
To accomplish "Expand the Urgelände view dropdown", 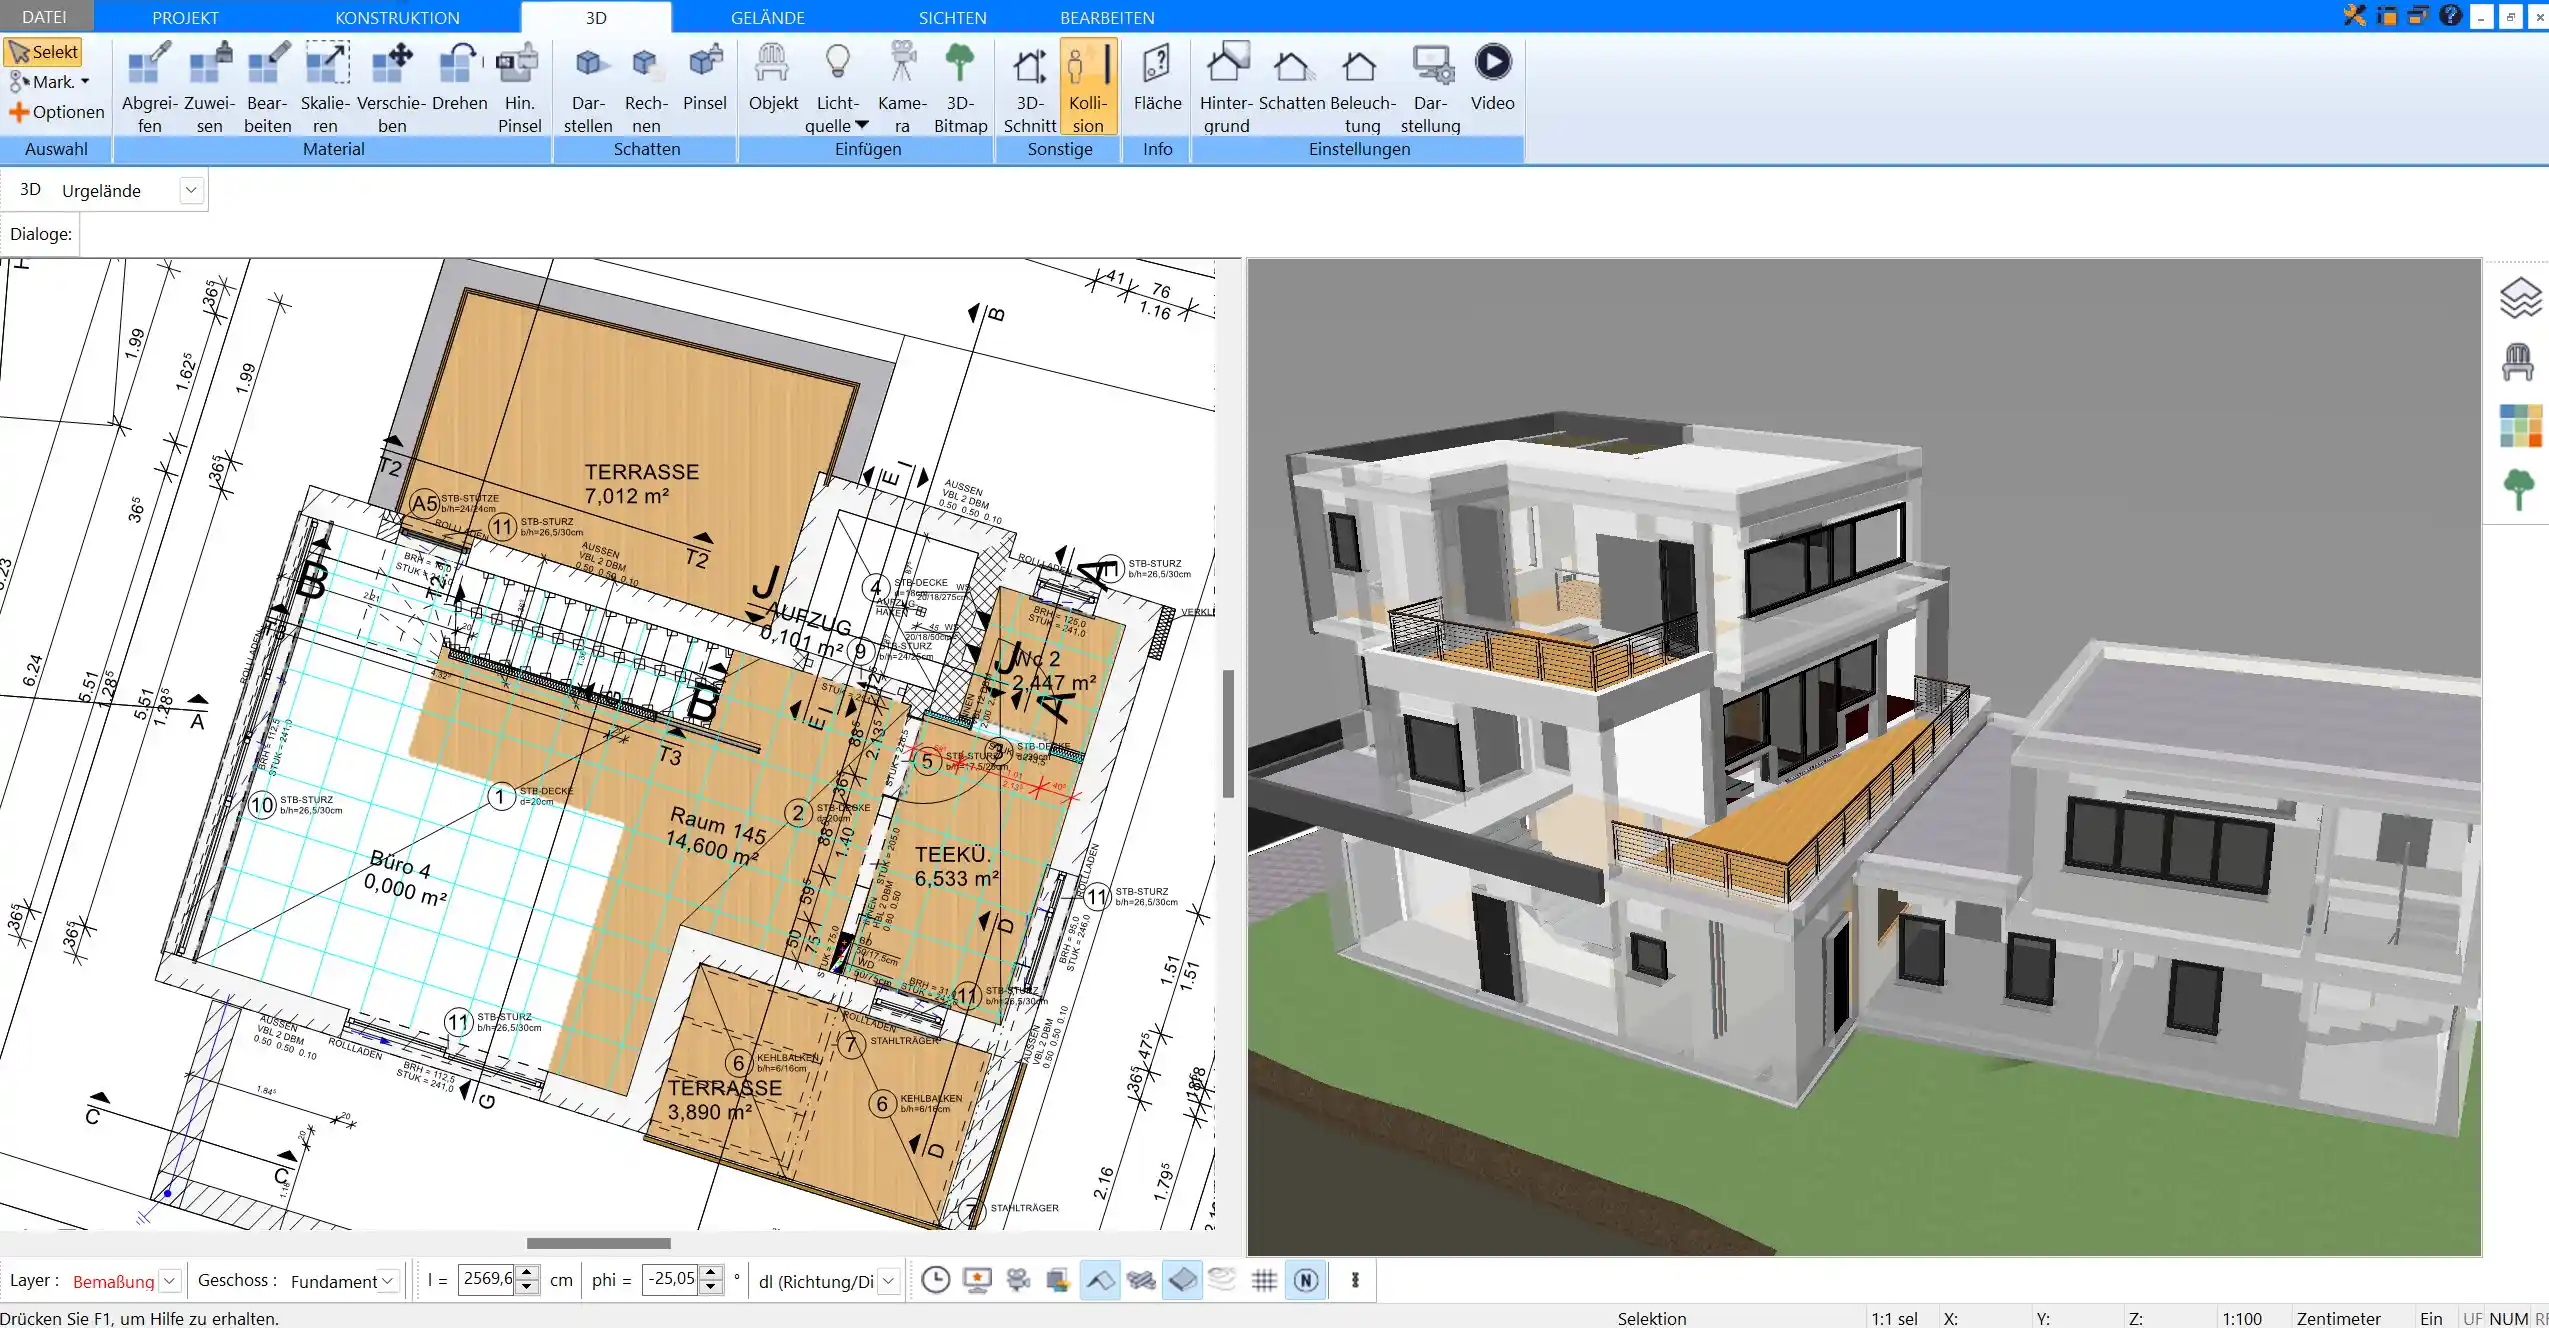I will click(x=191, y=190).
